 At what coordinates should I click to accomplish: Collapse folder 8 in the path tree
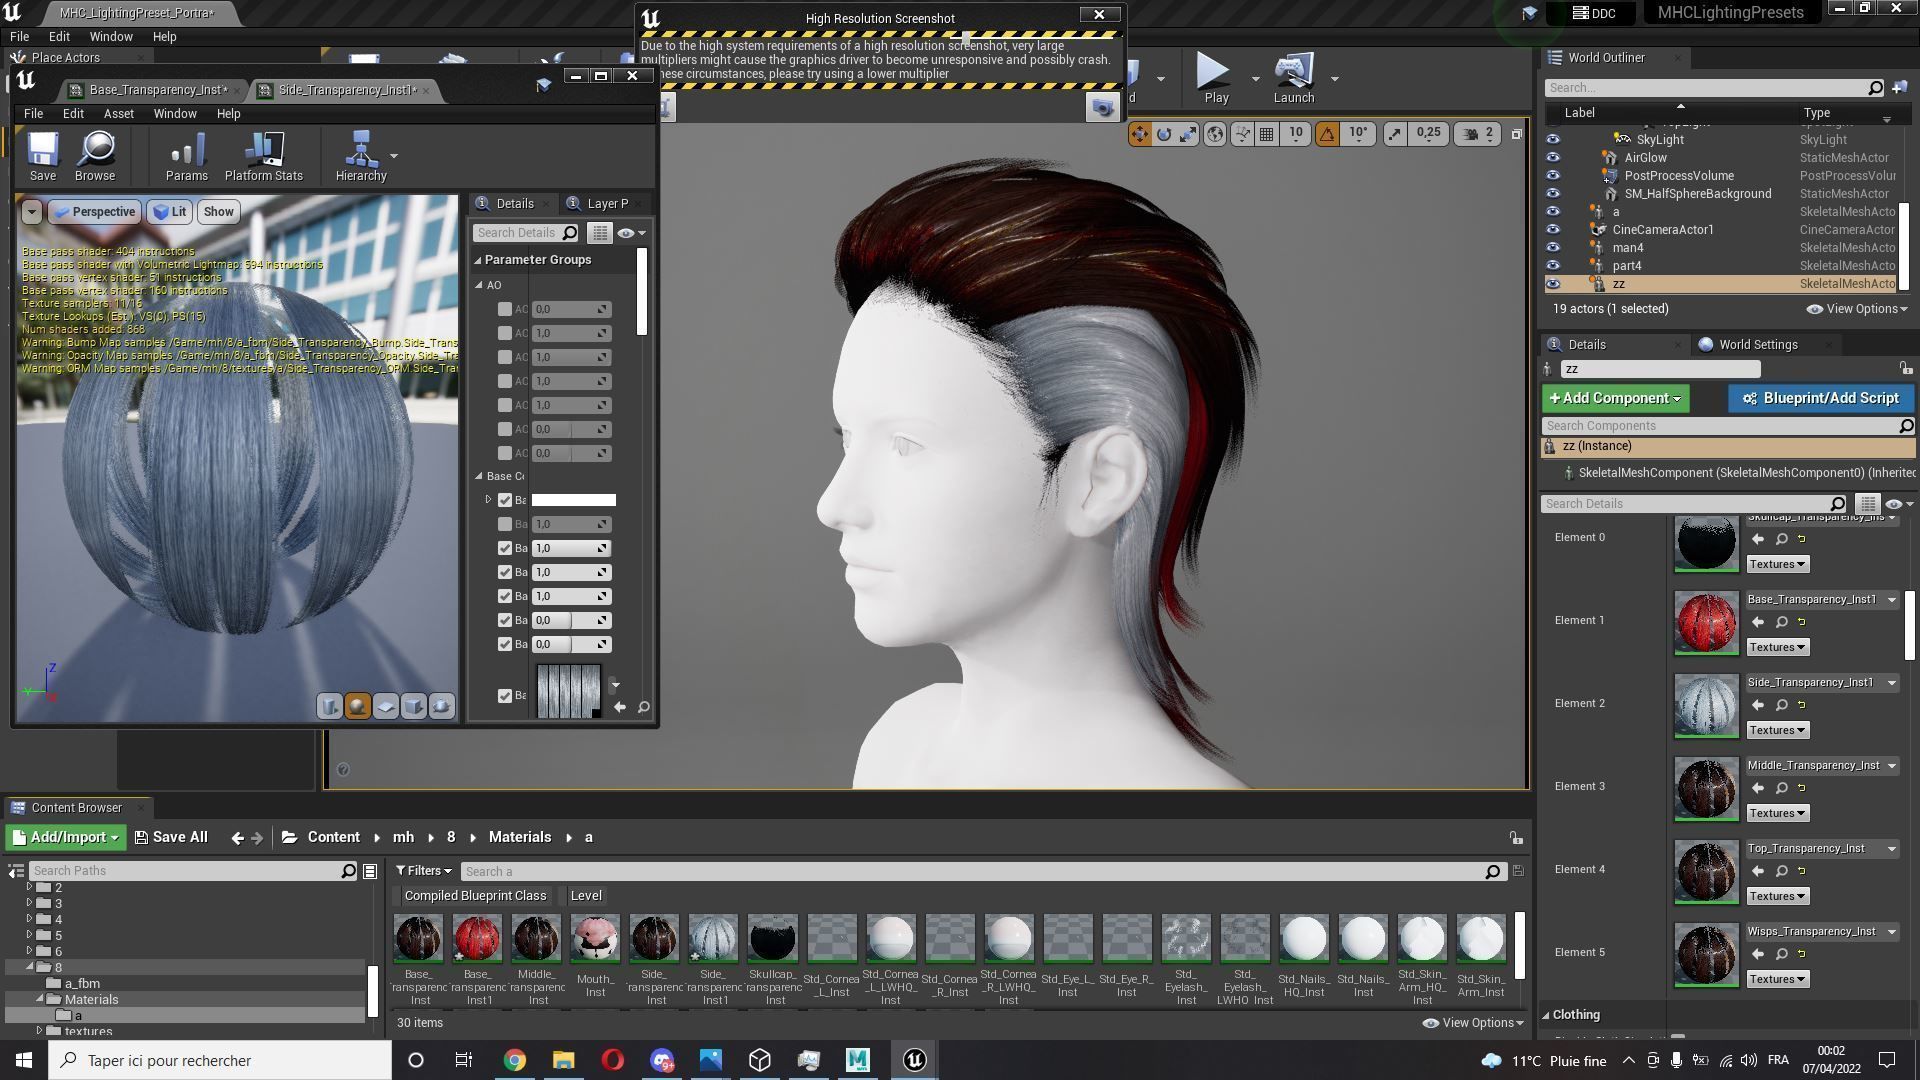pos(30,968)
